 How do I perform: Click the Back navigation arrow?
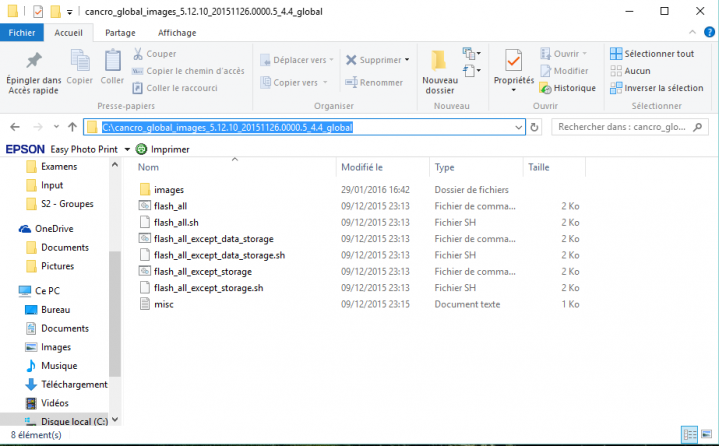(15, 127)
